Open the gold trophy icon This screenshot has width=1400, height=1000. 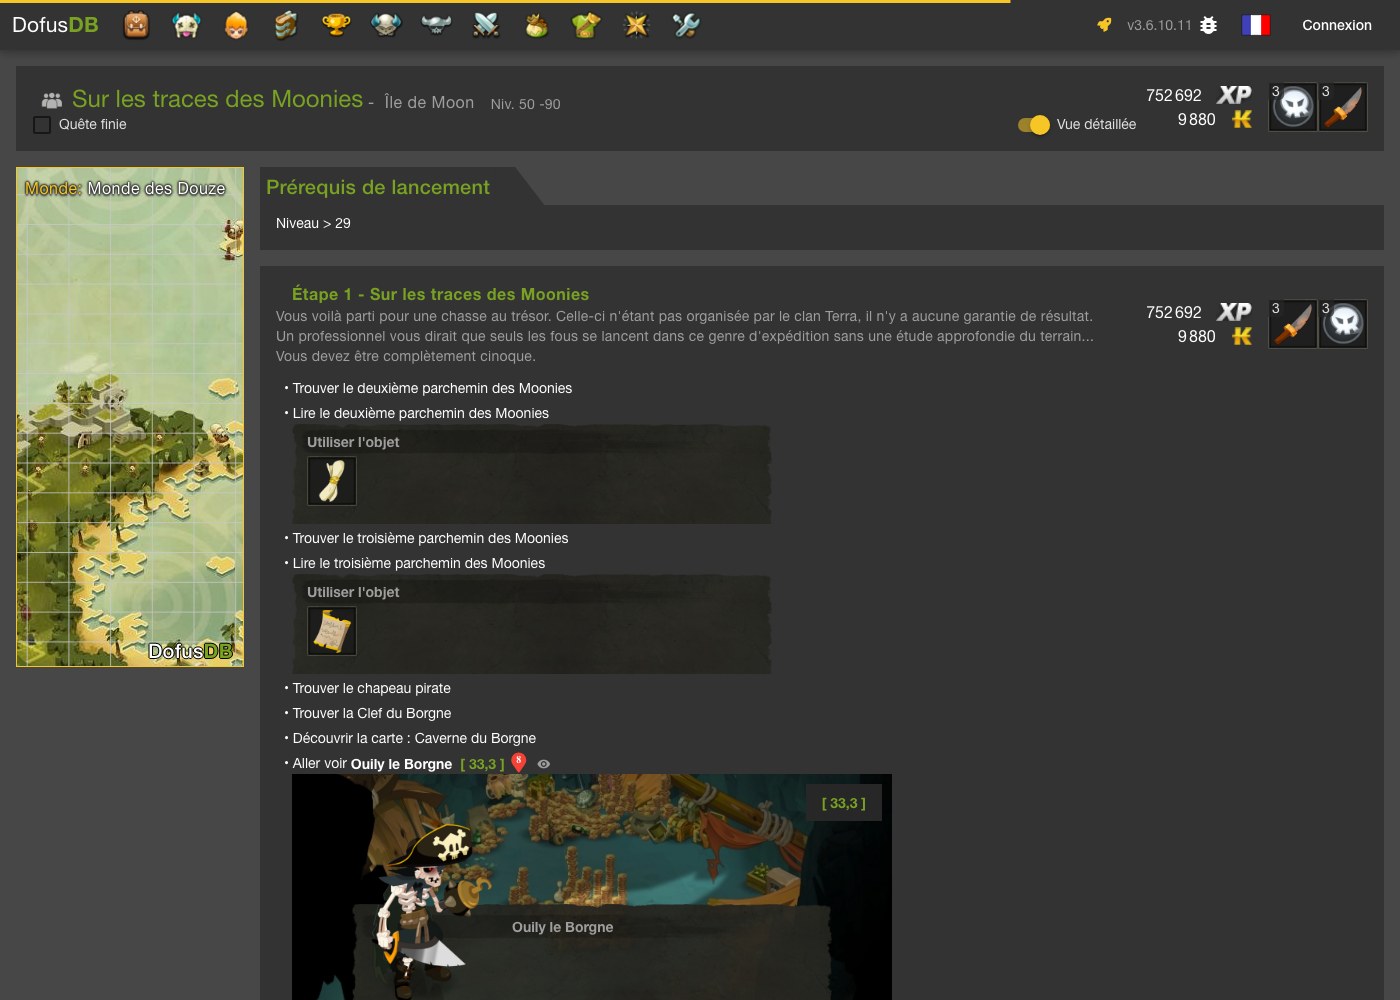tap(336, 25)
